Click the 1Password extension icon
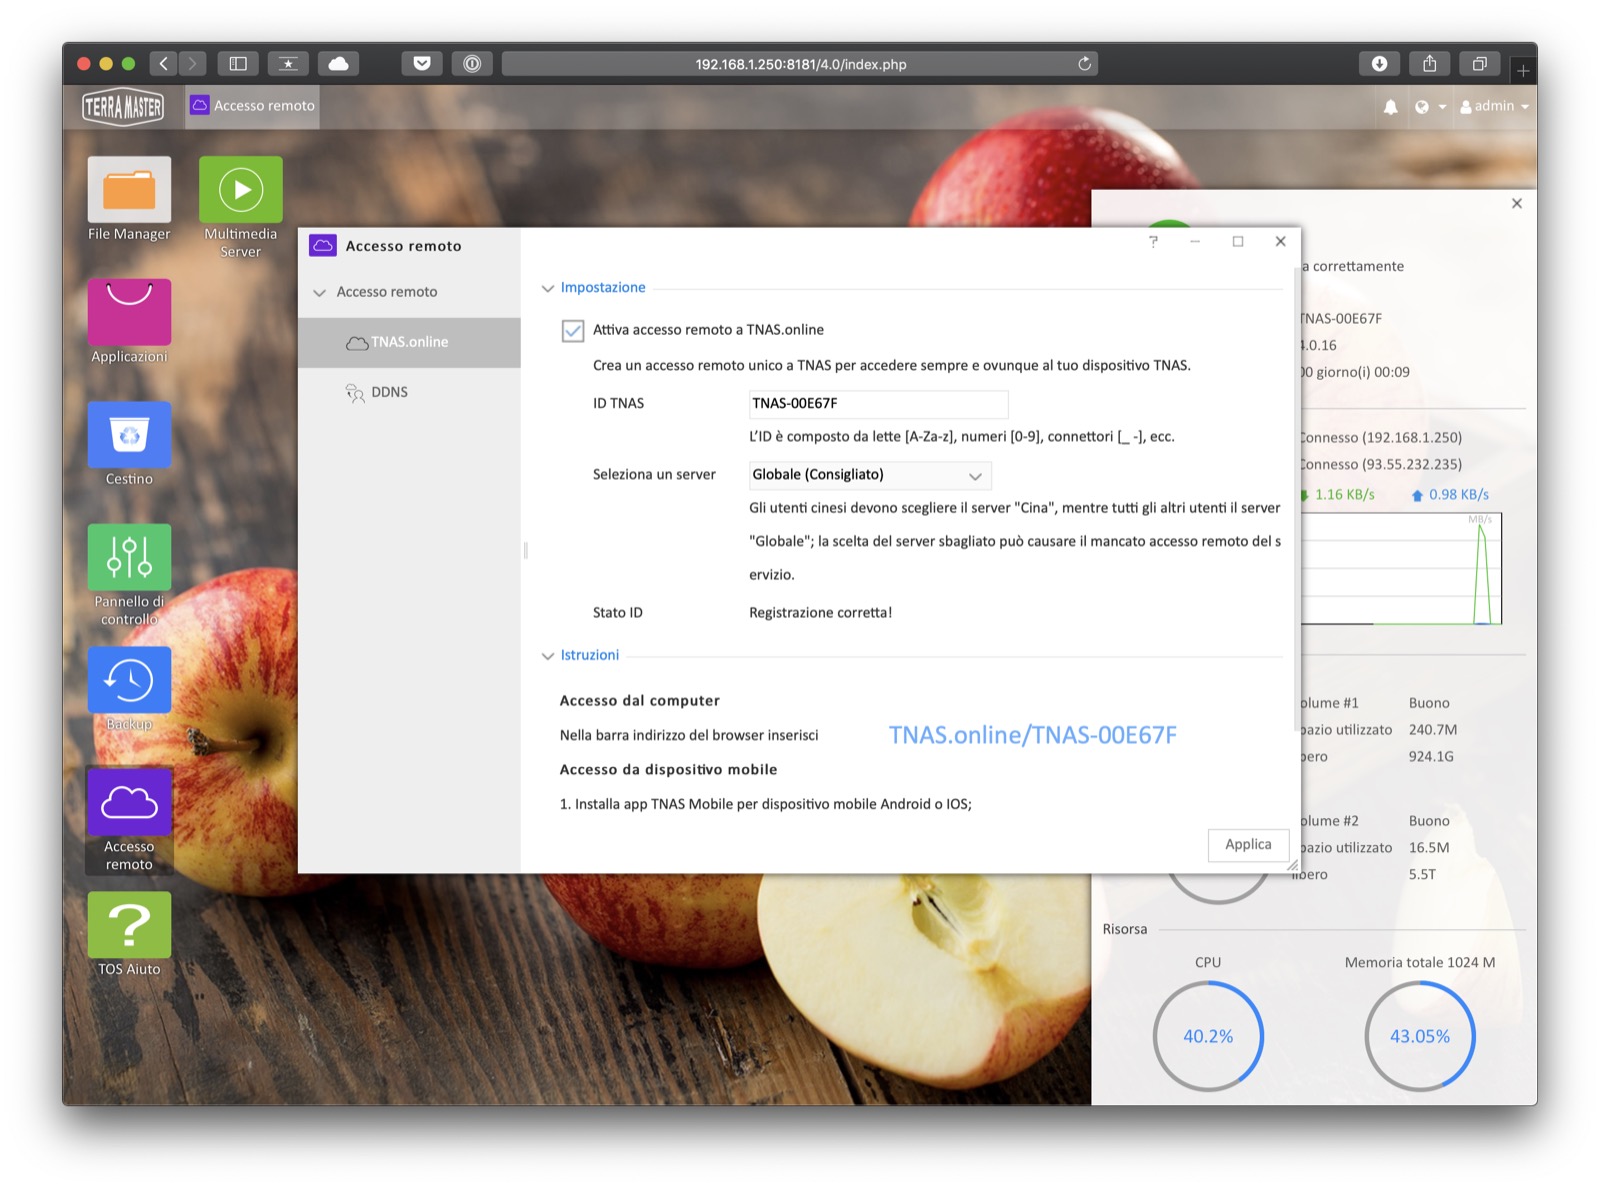Image resolution: width=1600 pixels, height=1188 pixels. click(472, 64)
